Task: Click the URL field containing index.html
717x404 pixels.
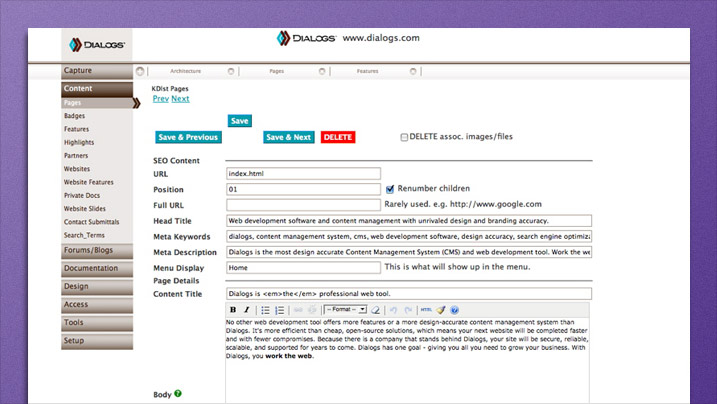Action: pyautogui.click(x=303, y=174)
